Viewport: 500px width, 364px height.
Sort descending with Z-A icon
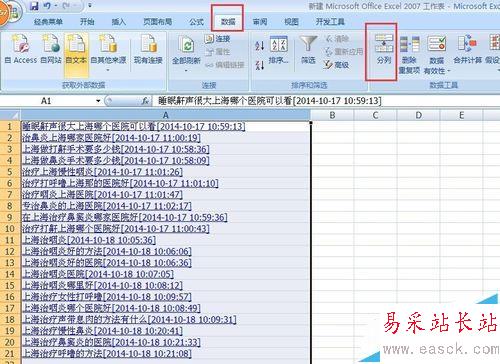point(259,65)
